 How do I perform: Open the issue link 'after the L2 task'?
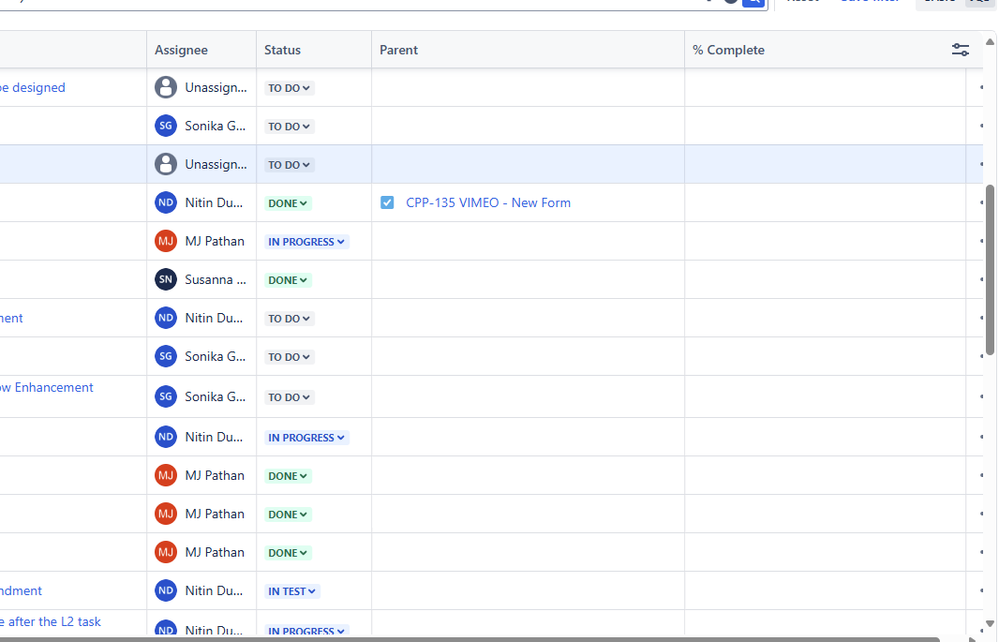tap(50, 622)
